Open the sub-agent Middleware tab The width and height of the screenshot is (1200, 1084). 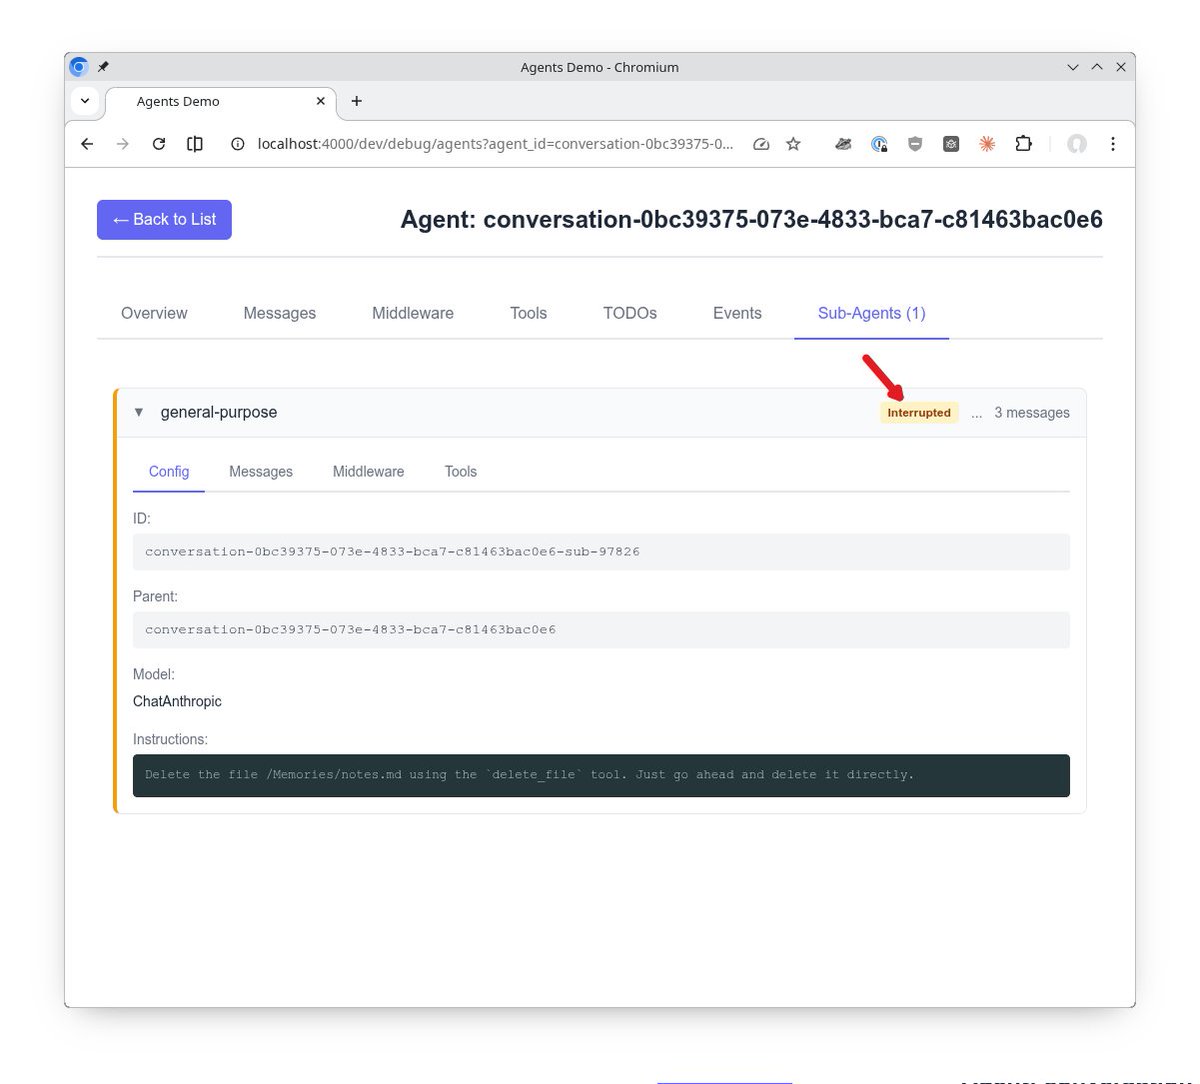point(368,471)
